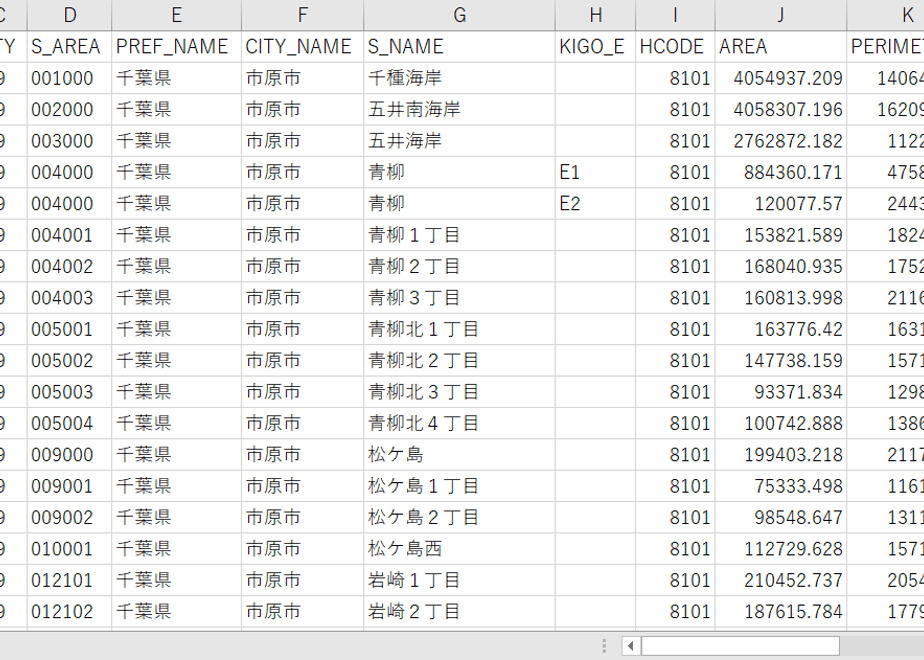This screenshot has width=924, height=660.
Task: Click AREA value 120077.57
Action: [781, 203]
